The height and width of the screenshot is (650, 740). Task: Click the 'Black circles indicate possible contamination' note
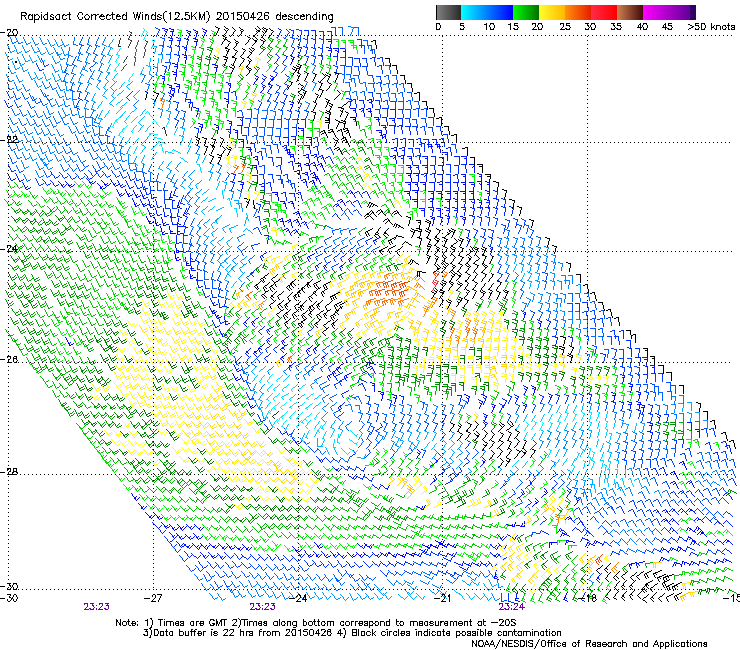(x=456, y=633)
